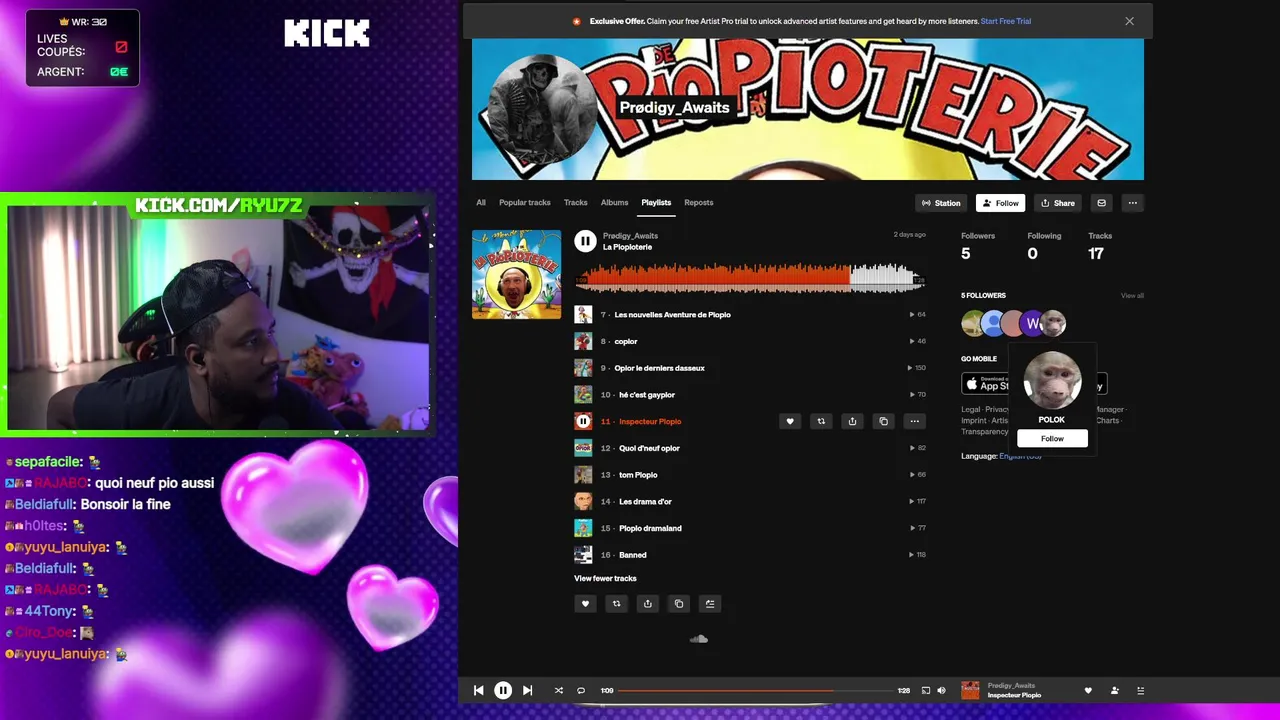Viewport: 1280px width, 720px height.
Task: Toggle shuffle in player bar
Action: pyautogui.click(x=559, y=690)
